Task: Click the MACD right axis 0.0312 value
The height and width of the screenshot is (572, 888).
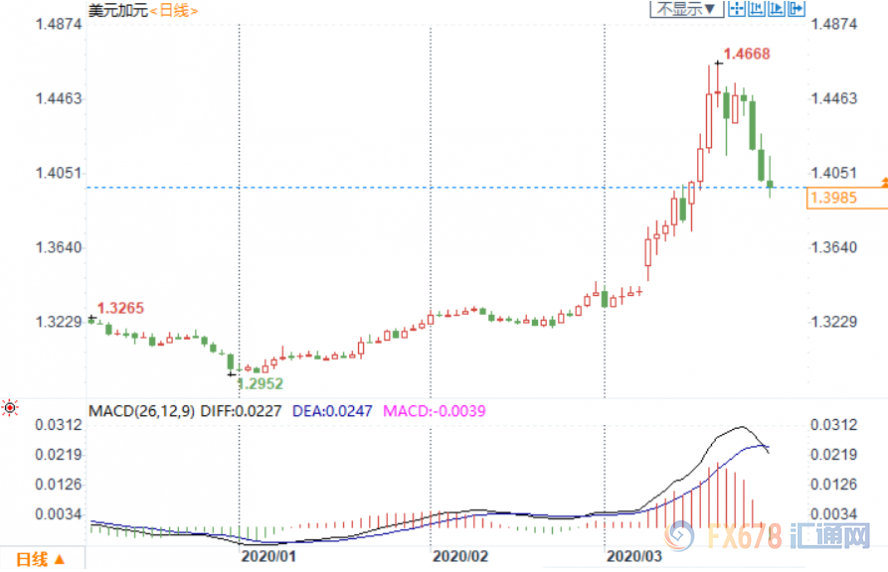Action: click(834, 425)
